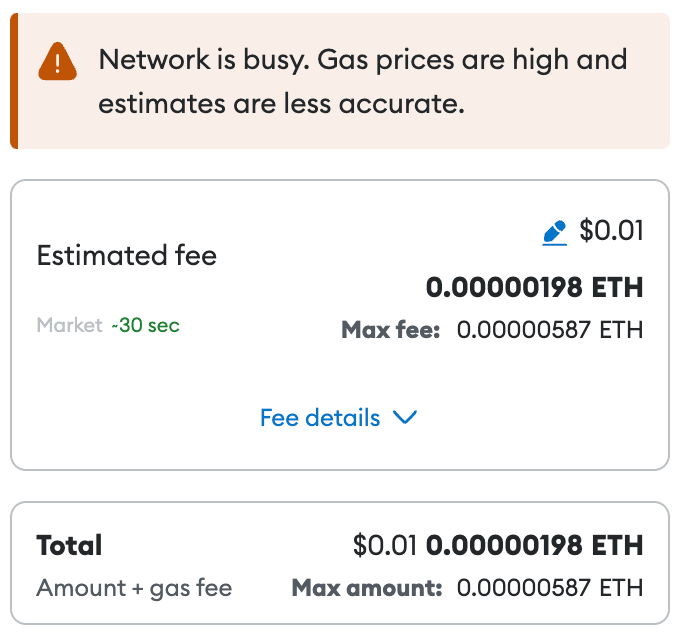Click the estimates are less accurate text

[281, 104]
